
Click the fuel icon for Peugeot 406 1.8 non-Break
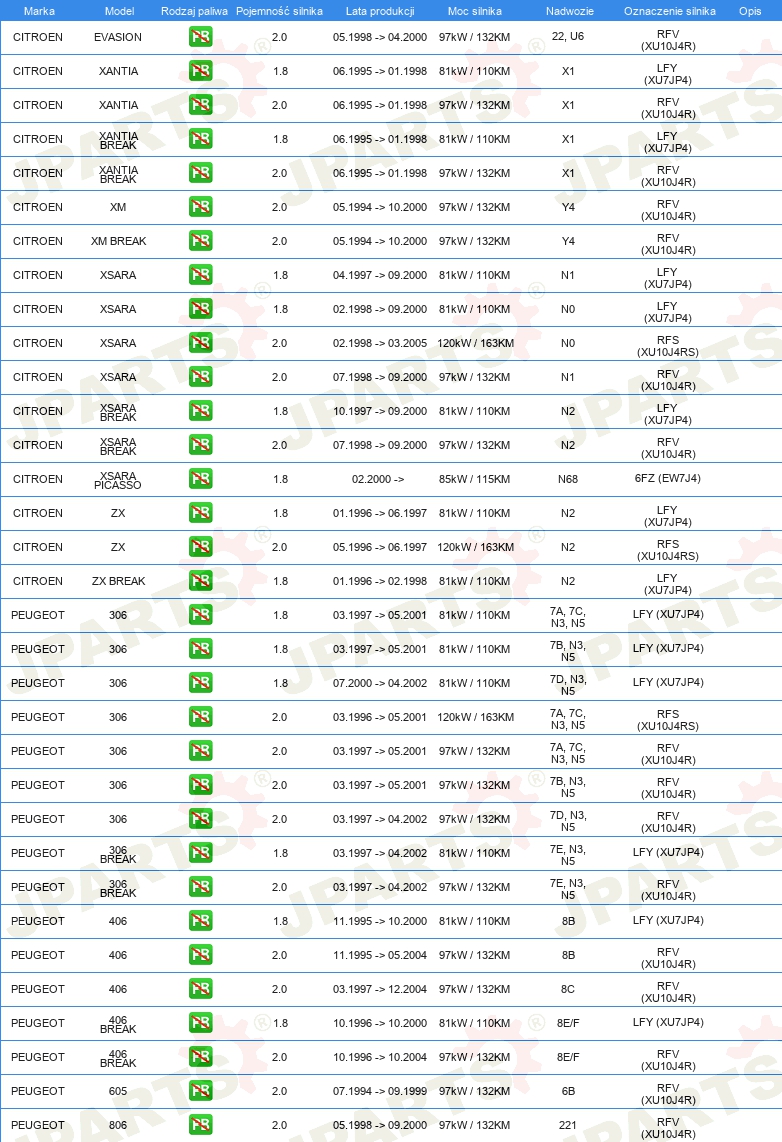tap(200, 921)
